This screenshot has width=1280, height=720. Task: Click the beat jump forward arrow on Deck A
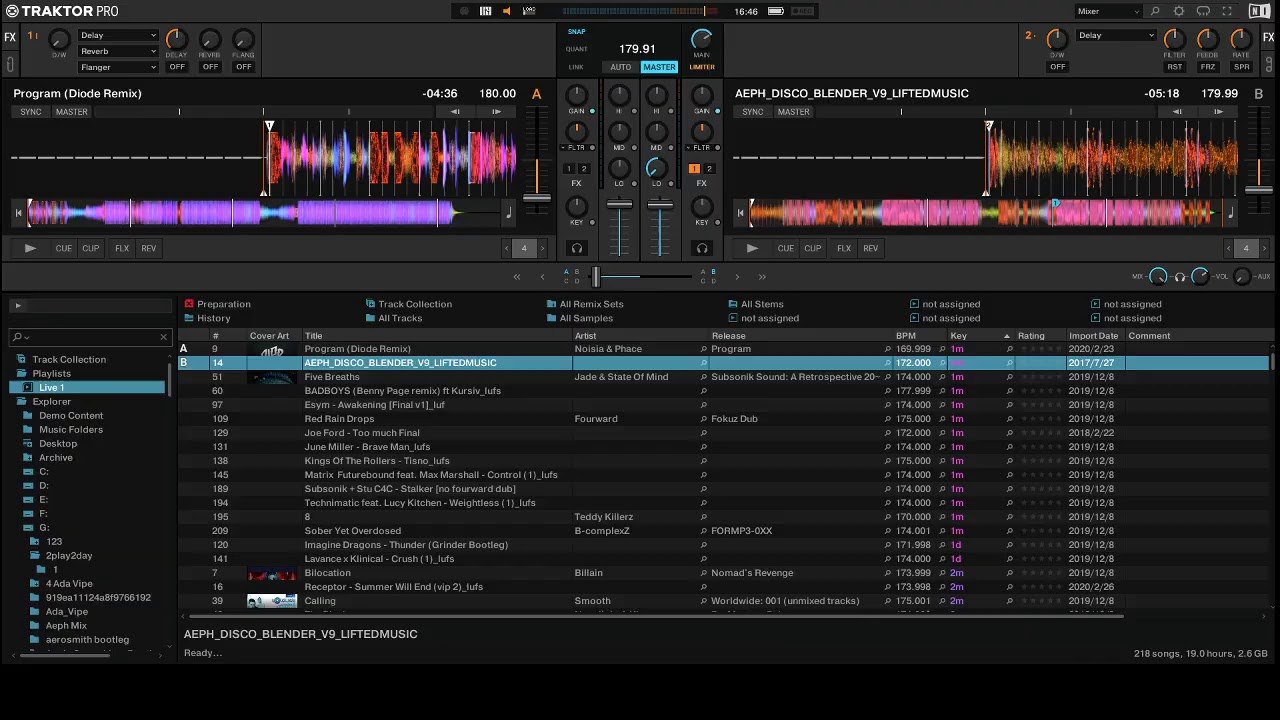(x=496, y=112)
